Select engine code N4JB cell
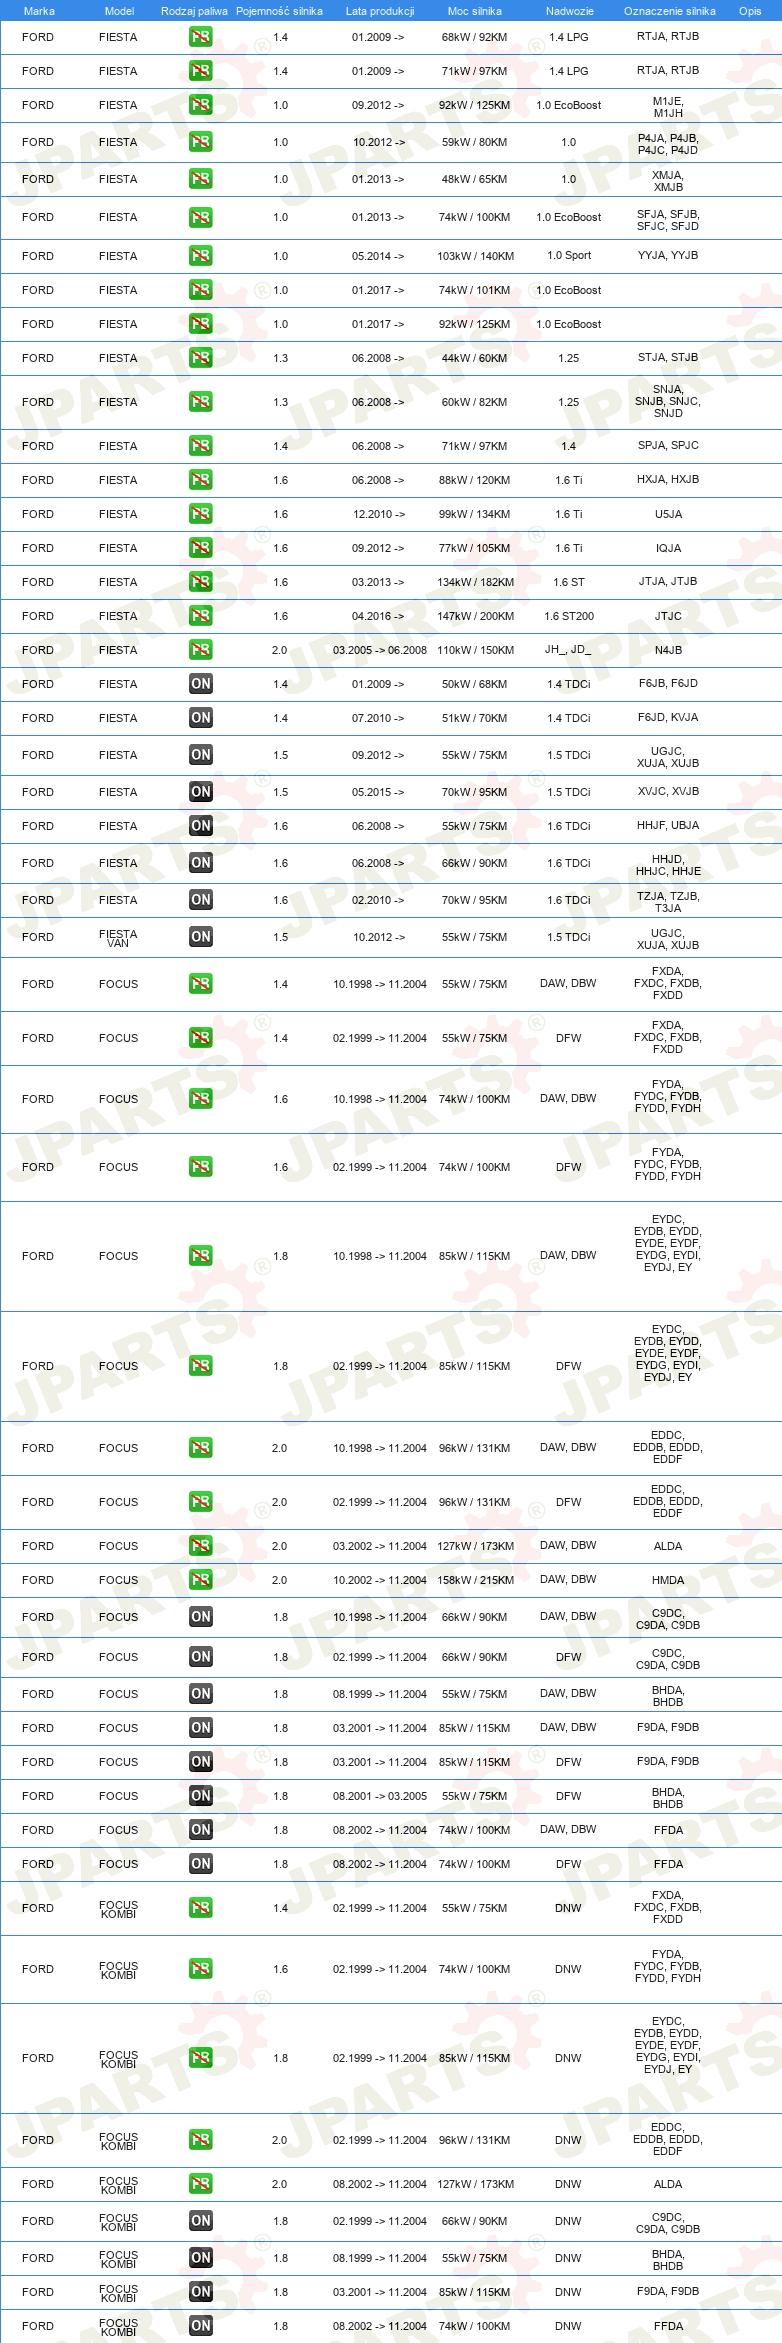This screenshot has height=2343, width=782. (x=668, y=650)
